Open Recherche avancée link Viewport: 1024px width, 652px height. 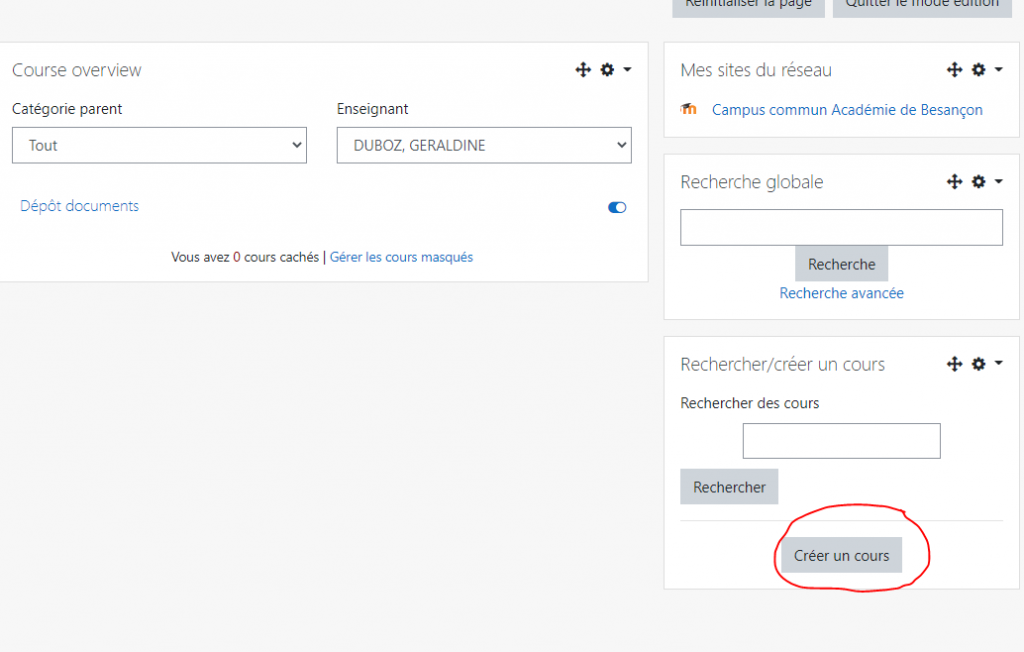tap(841, 293)
